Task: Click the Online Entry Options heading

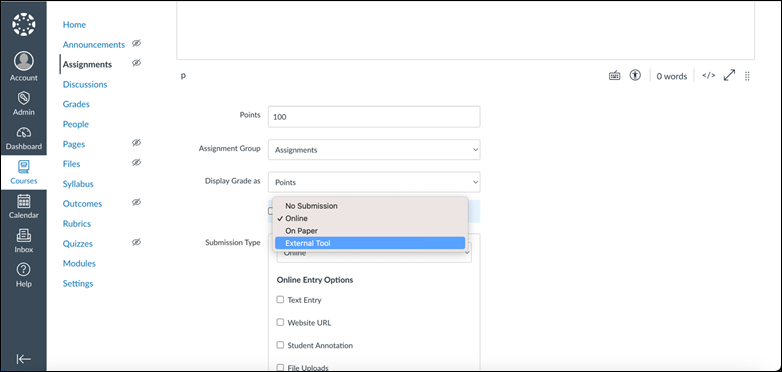Action: [315, 280]
